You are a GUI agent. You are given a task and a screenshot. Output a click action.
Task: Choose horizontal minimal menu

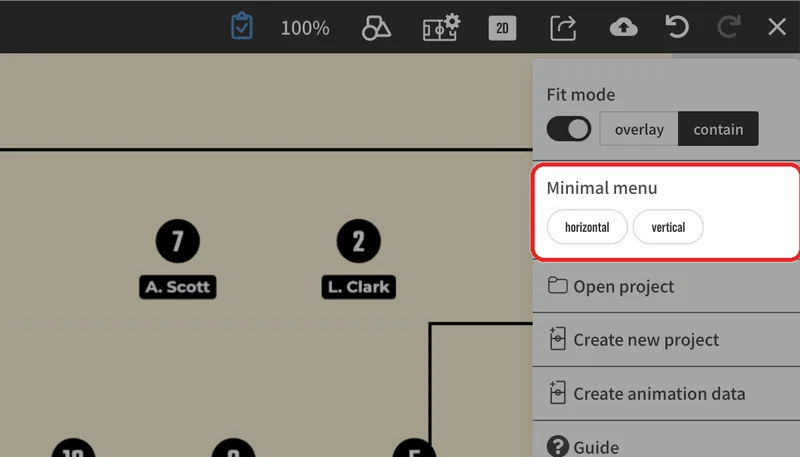pos(587,227)
